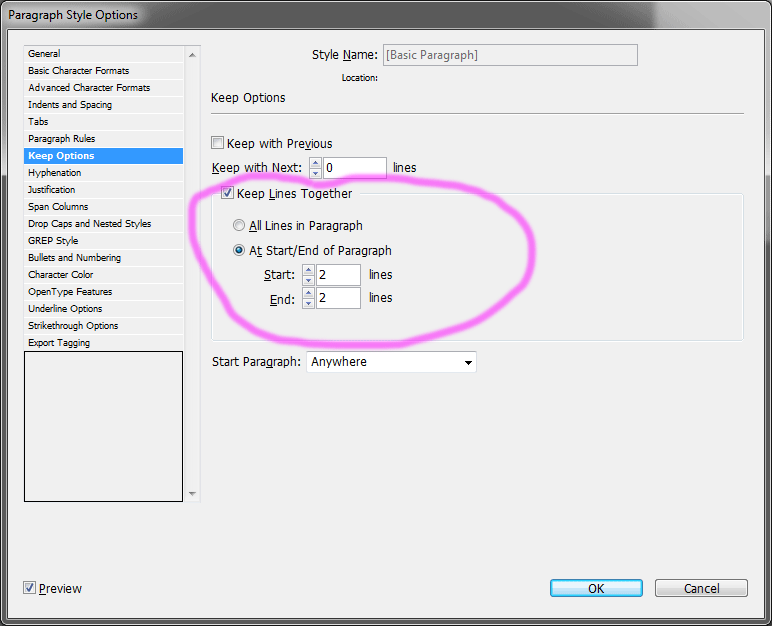This screenshot has height=626, width=772.
Task: Click category list scroll down arrow
Action: (x=192, y=494)
